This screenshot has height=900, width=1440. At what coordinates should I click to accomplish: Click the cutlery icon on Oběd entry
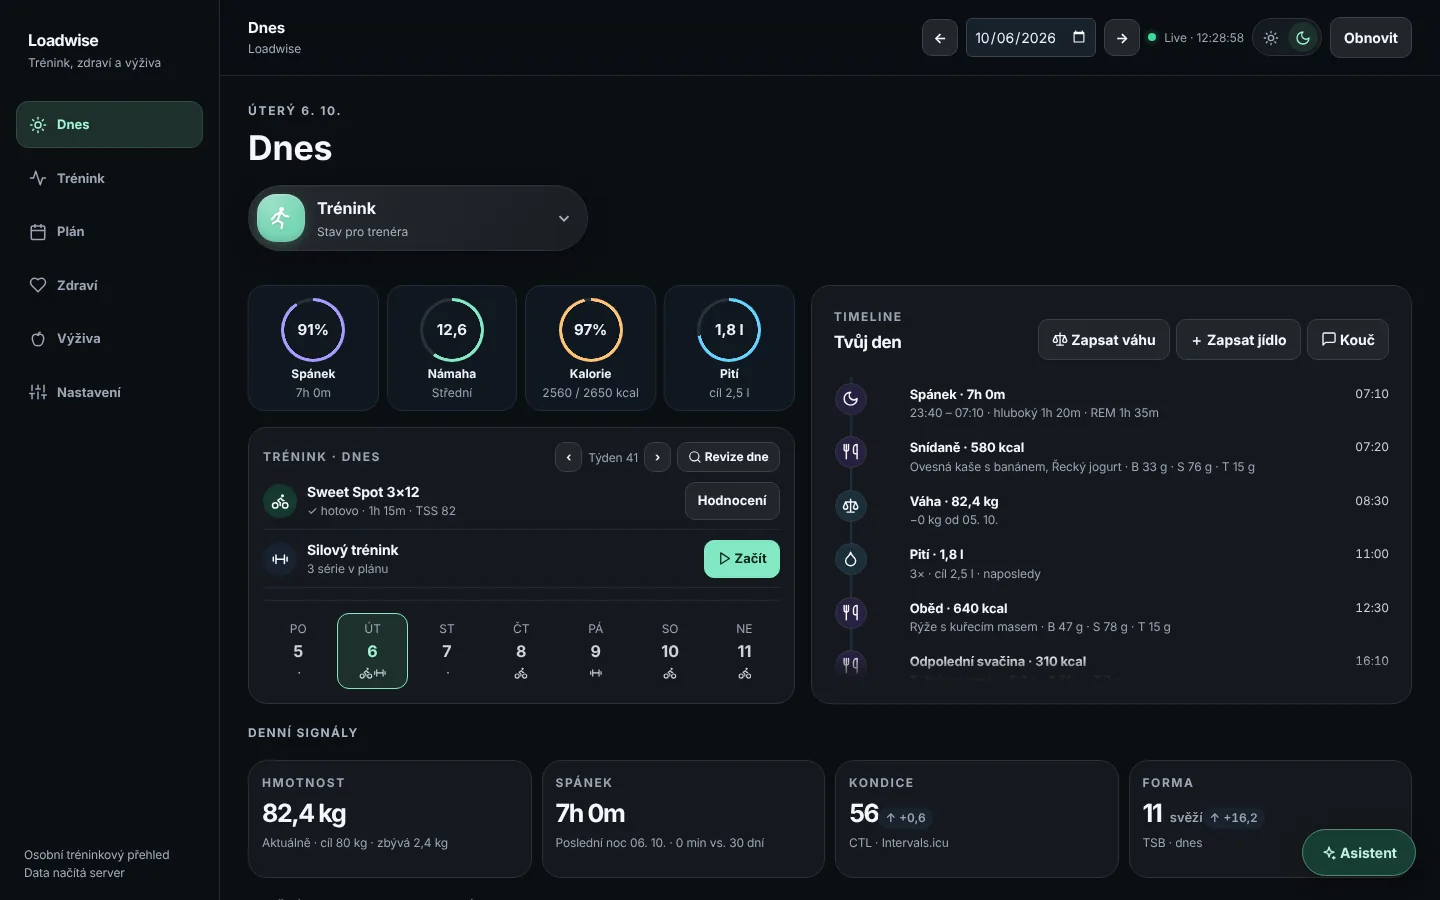tap(851, 613)
